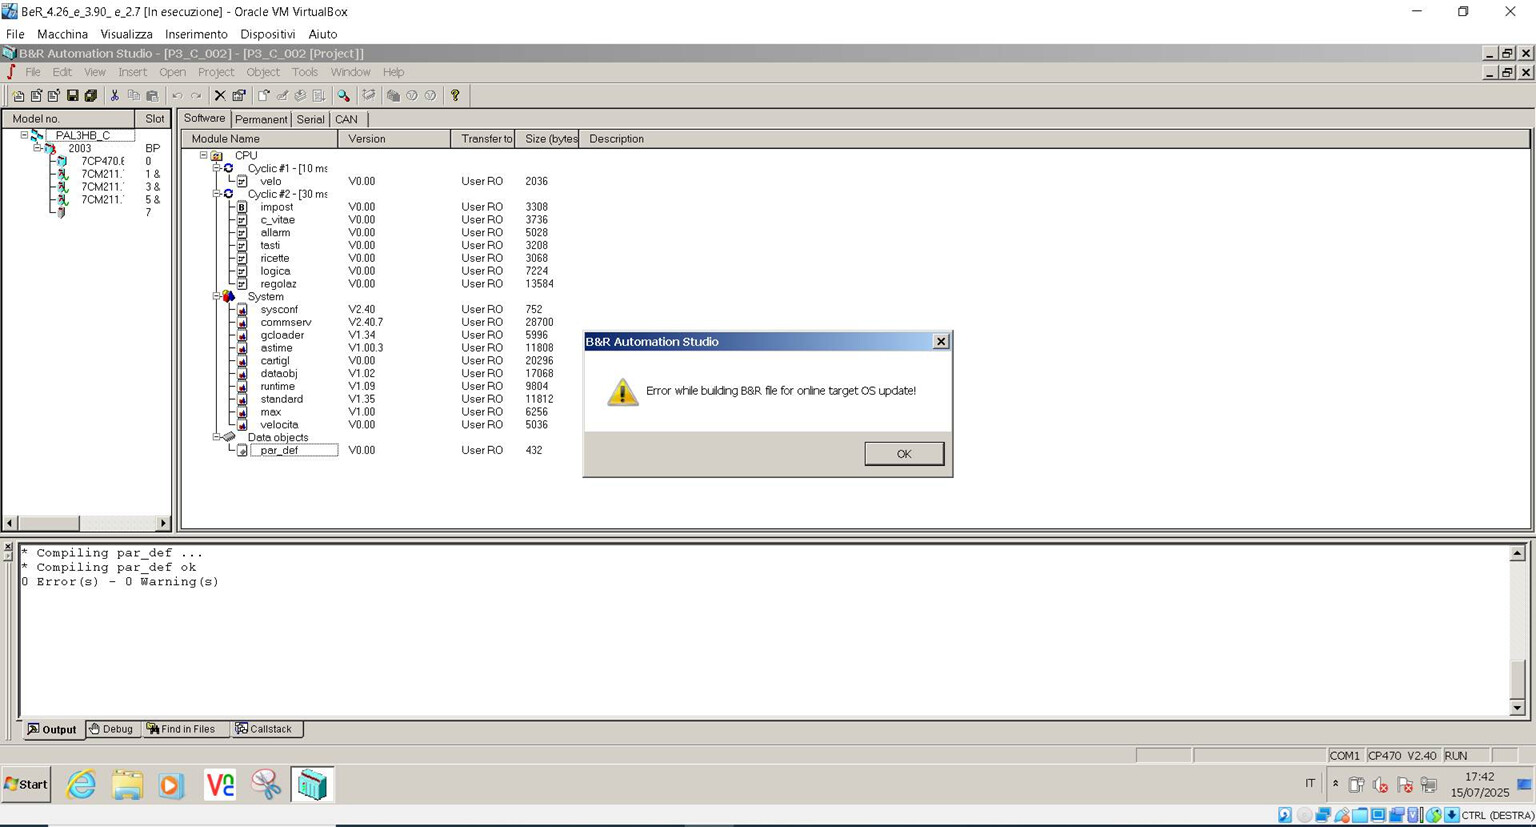Click the Cut scissors toolbar icon

tap(115, 96)
